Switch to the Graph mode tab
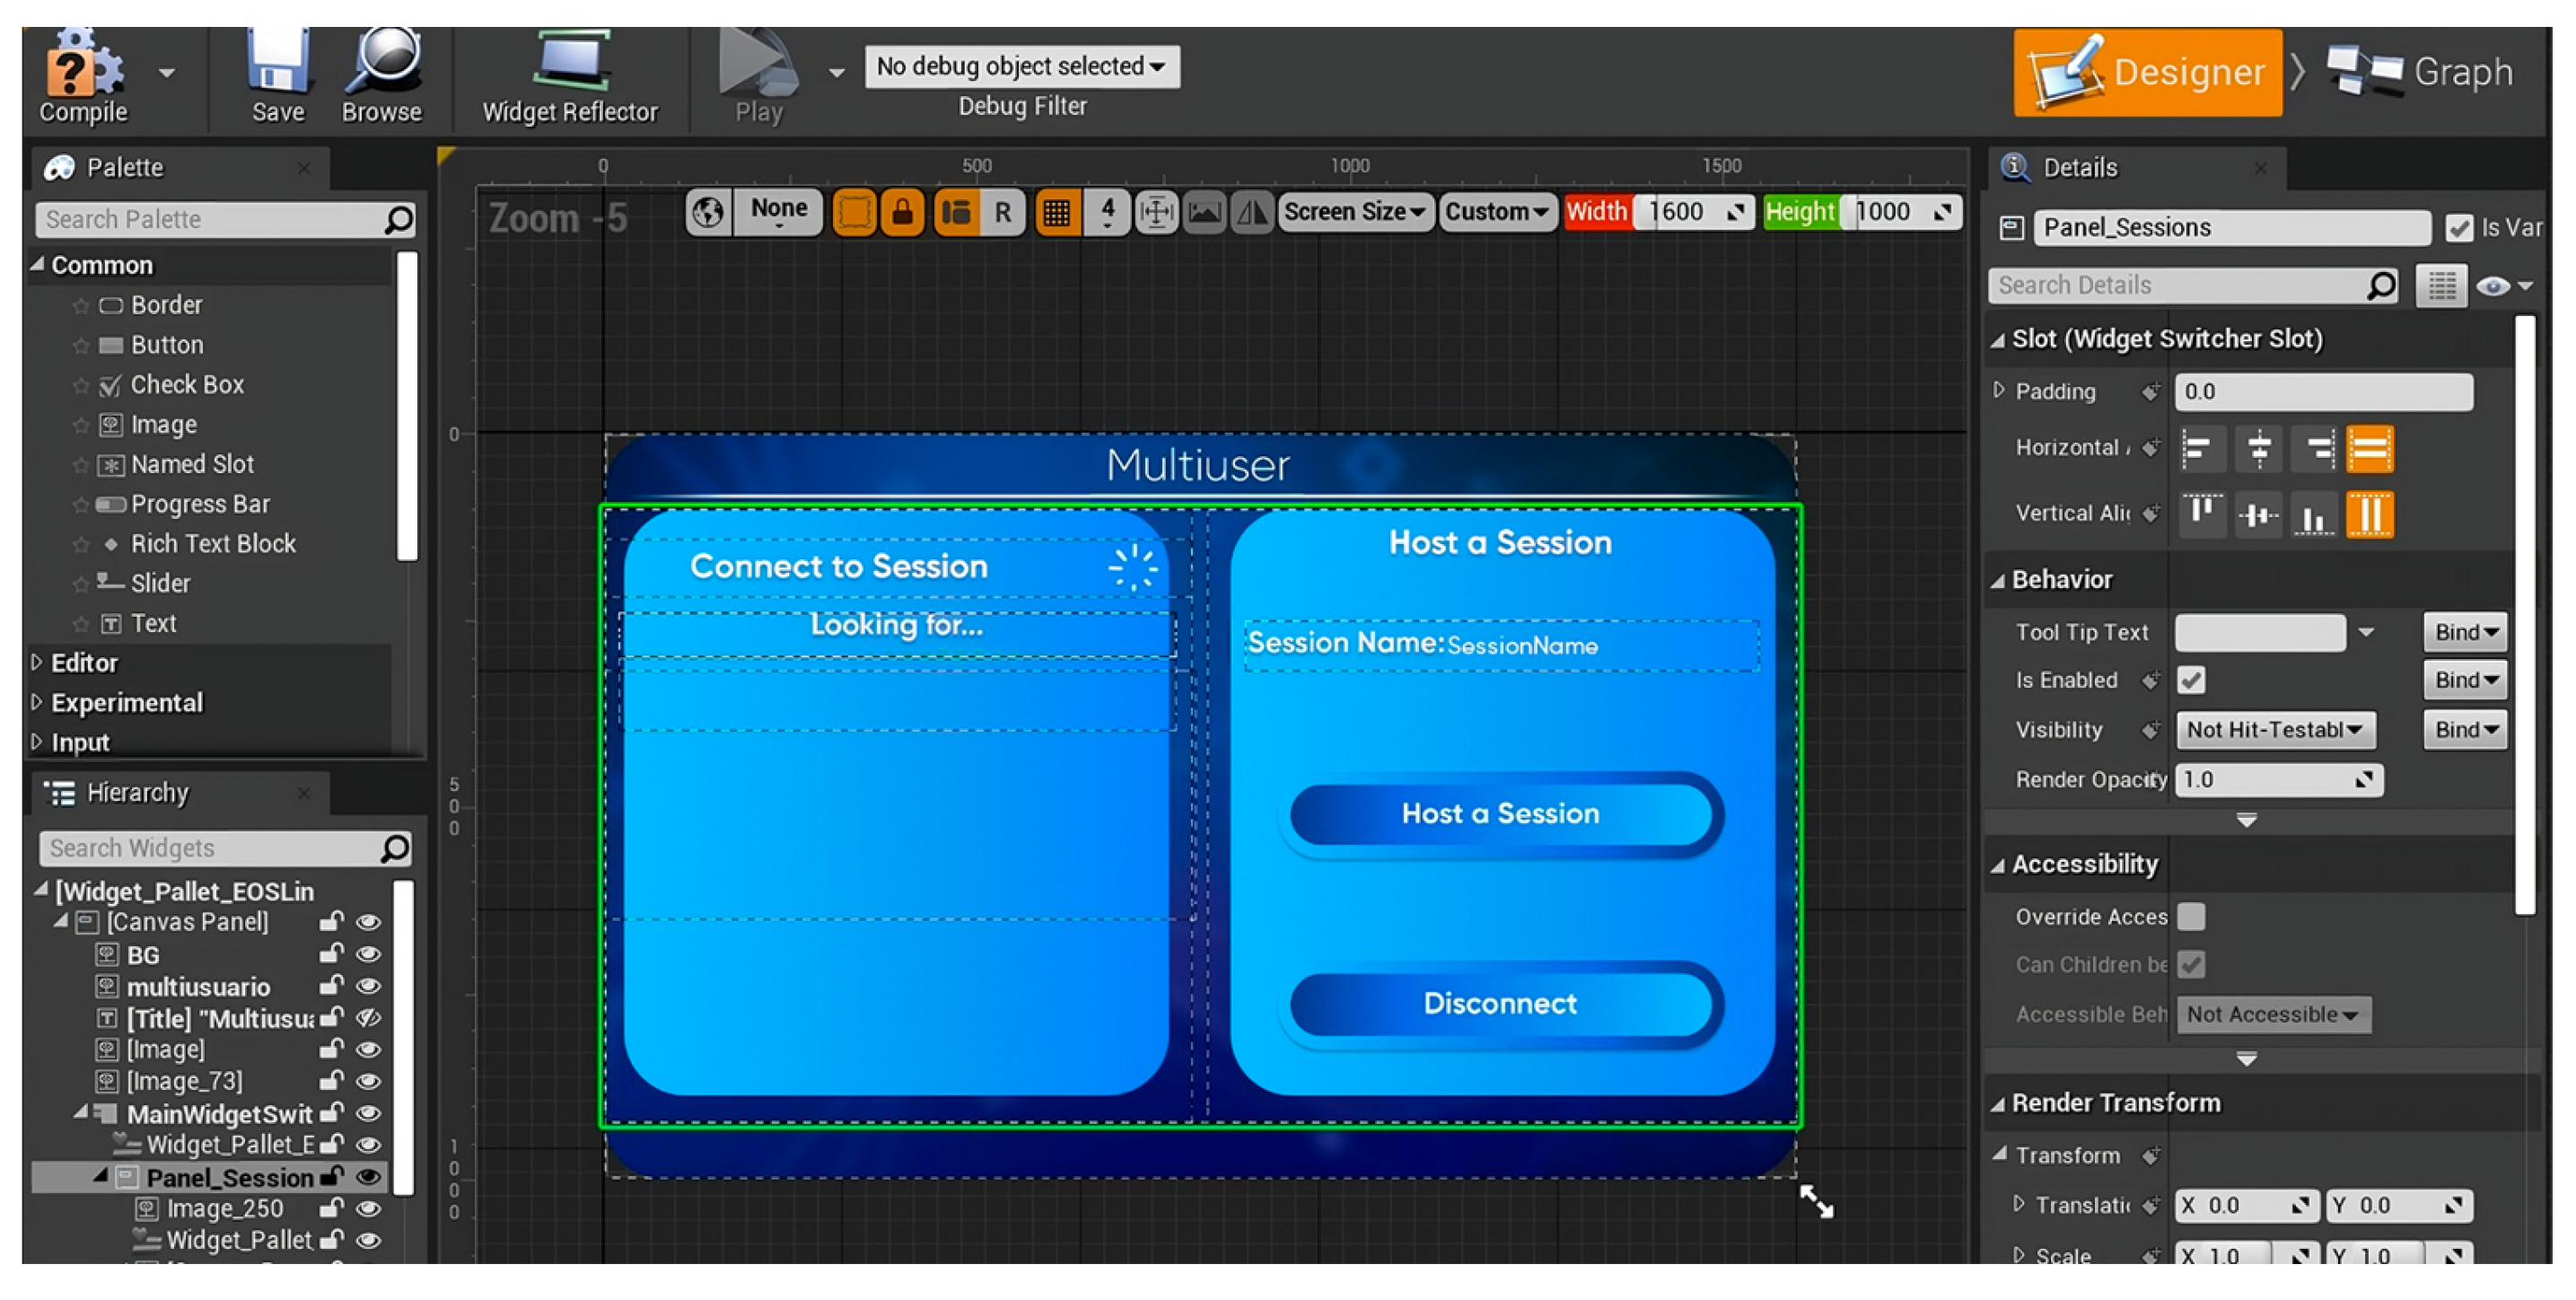Screen dimensions: 2576x1300 click(2419, 72)
